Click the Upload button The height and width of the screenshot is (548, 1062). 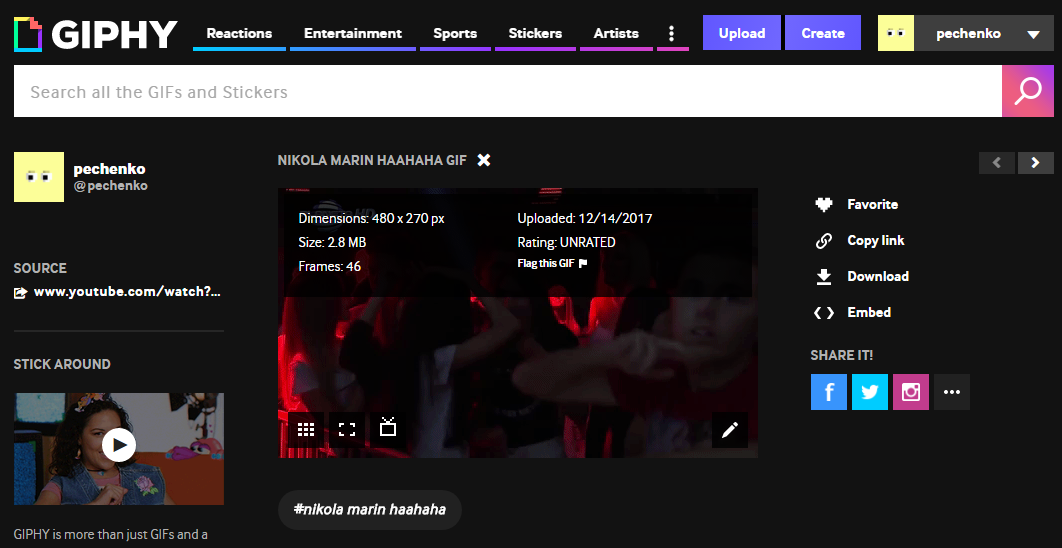[741, 33]
